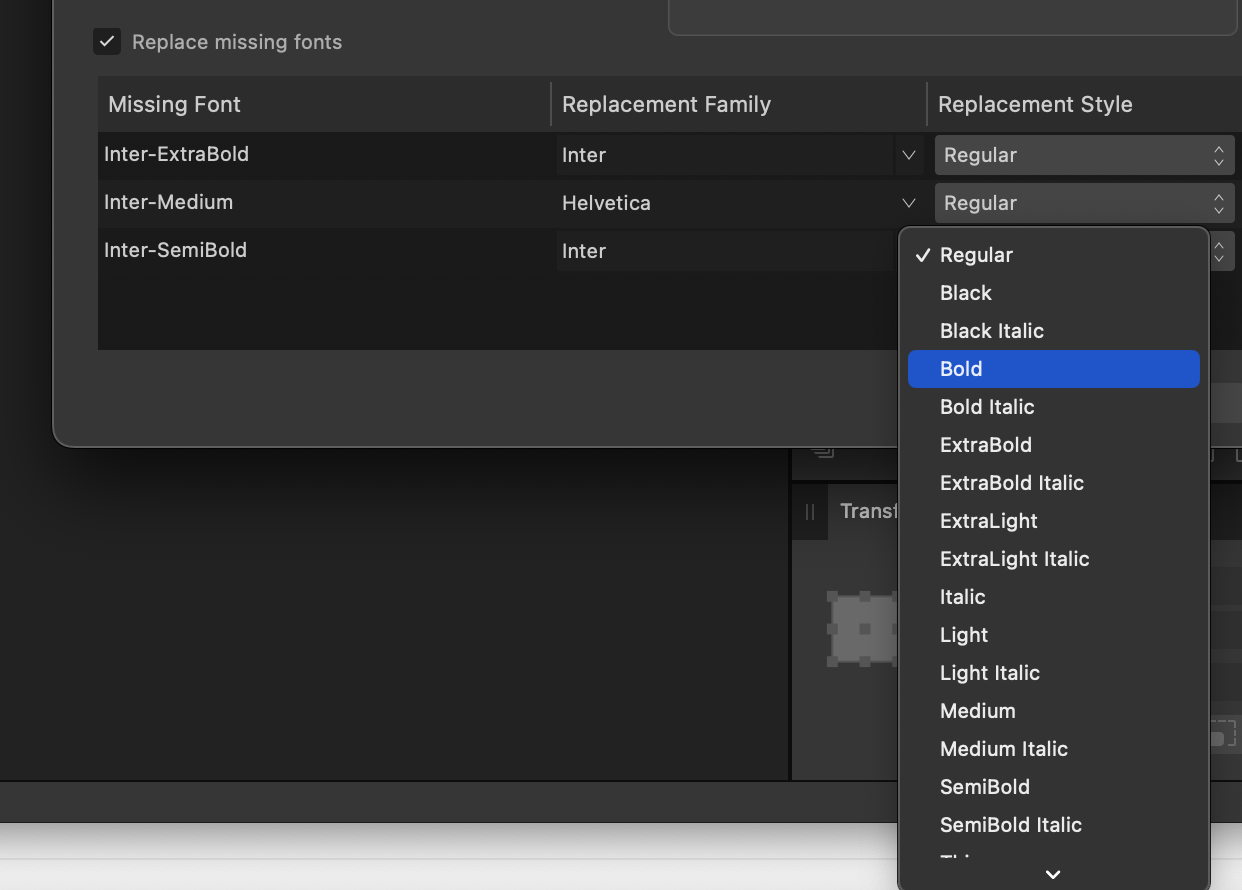Image resolution: width=1242 pixels, height=890 pixels.
Task: Pick Medium Italic from menu
Action: point(1053,749)
